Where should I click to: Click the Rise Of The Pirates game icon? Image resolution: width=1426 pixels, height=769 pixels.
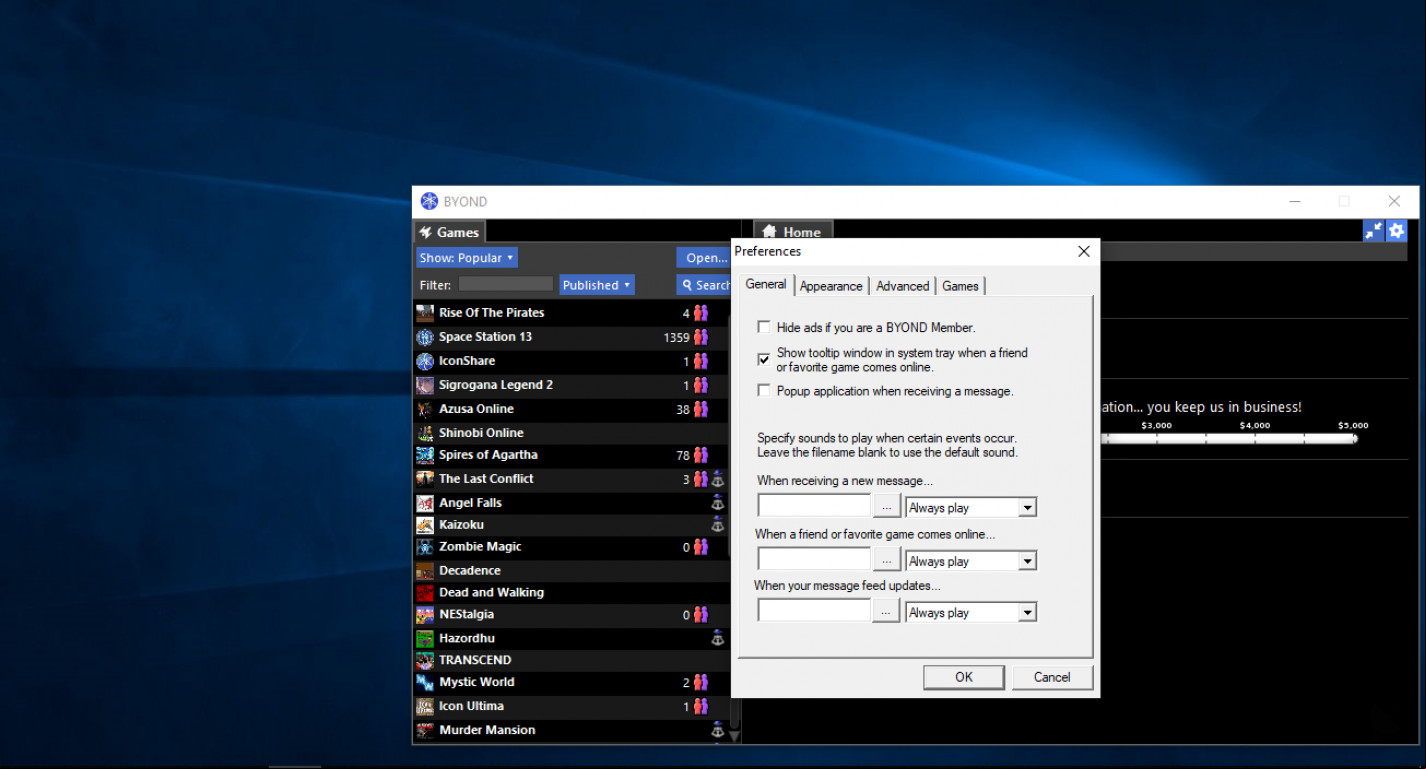coord(425,313)
